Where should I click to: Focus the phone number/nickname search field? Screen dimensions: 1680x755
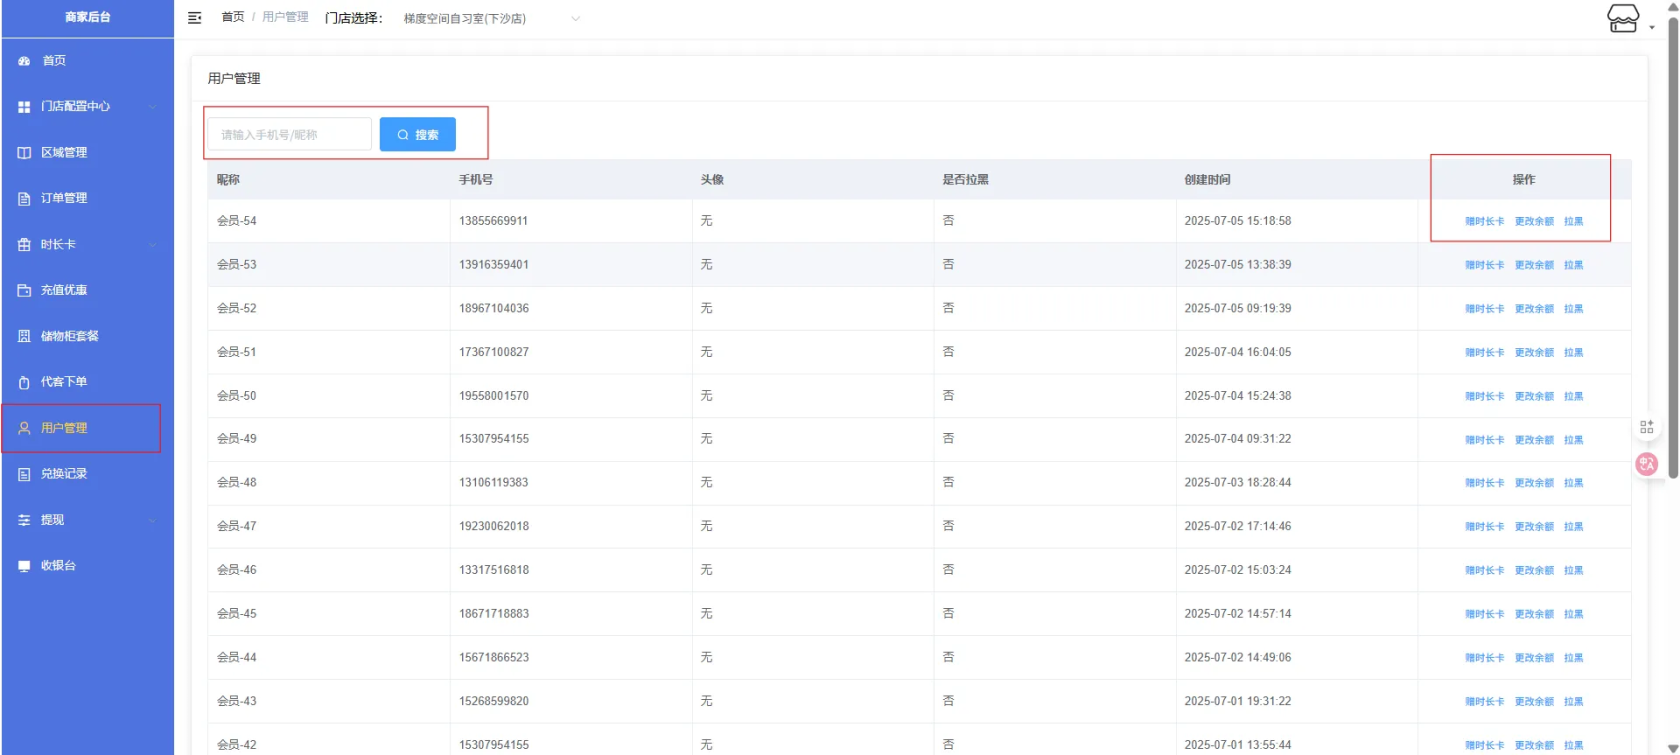[x=289, y=135]
